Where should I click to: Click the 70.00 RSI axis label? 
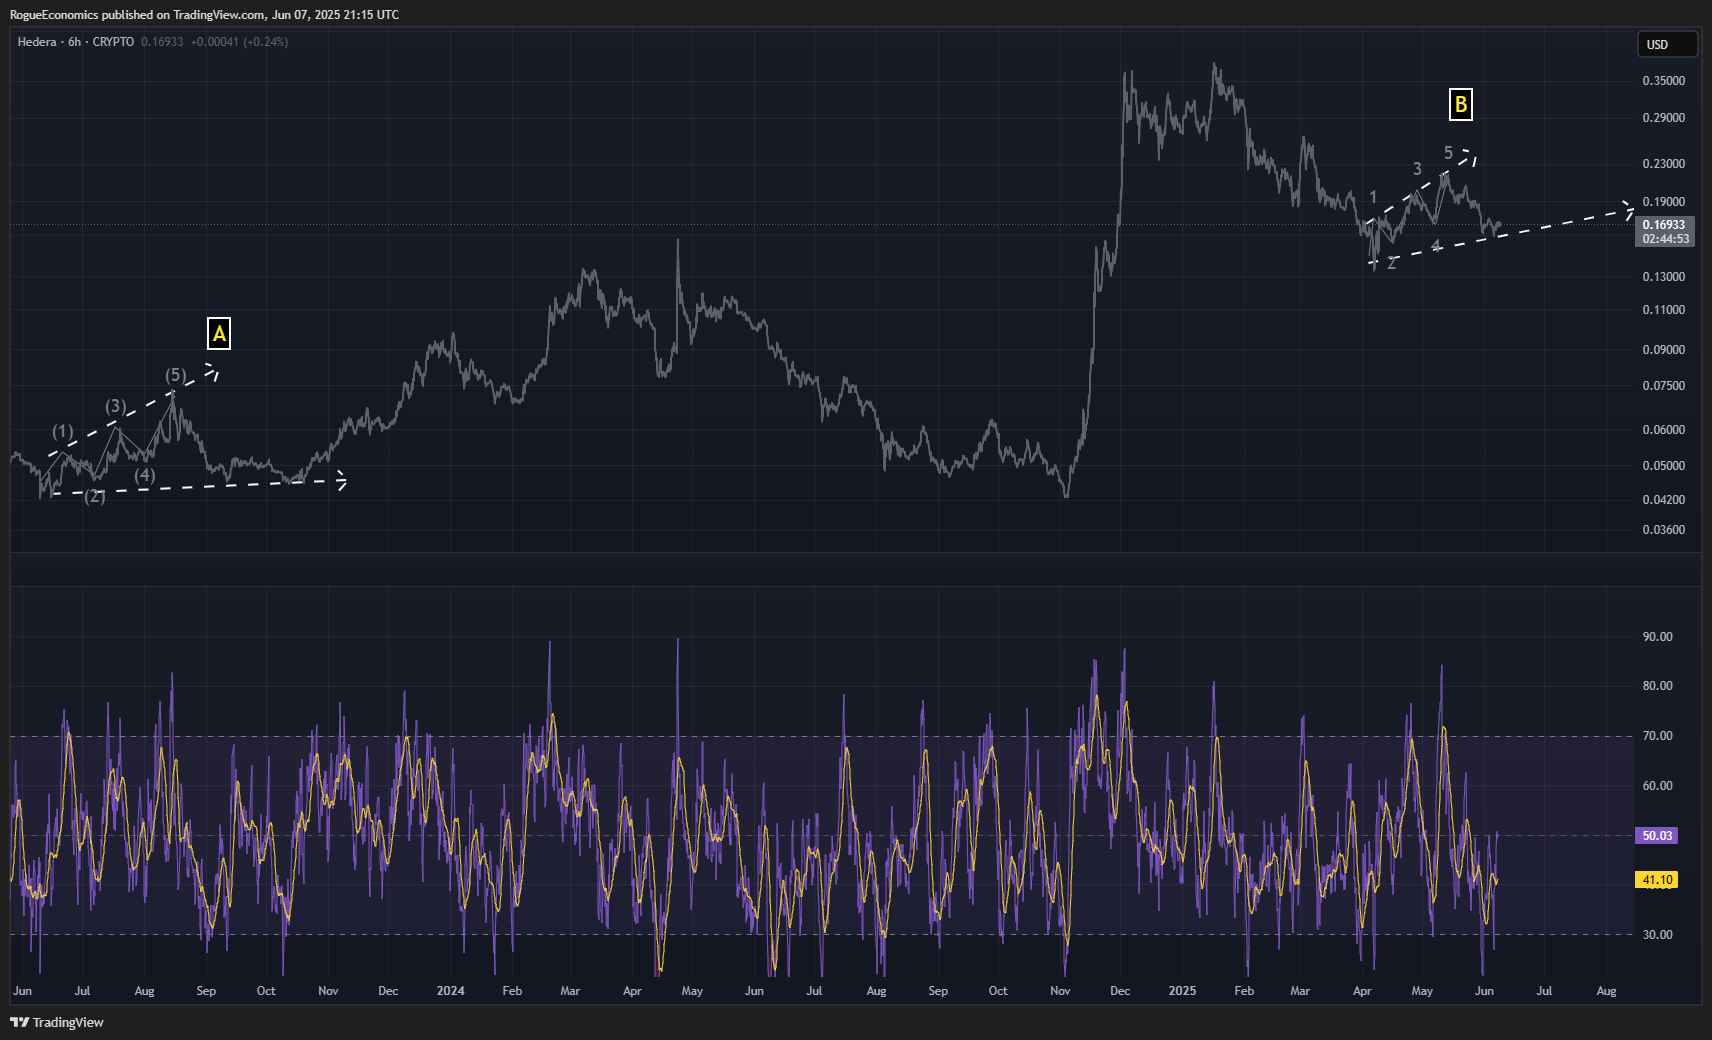point(1657,736)
